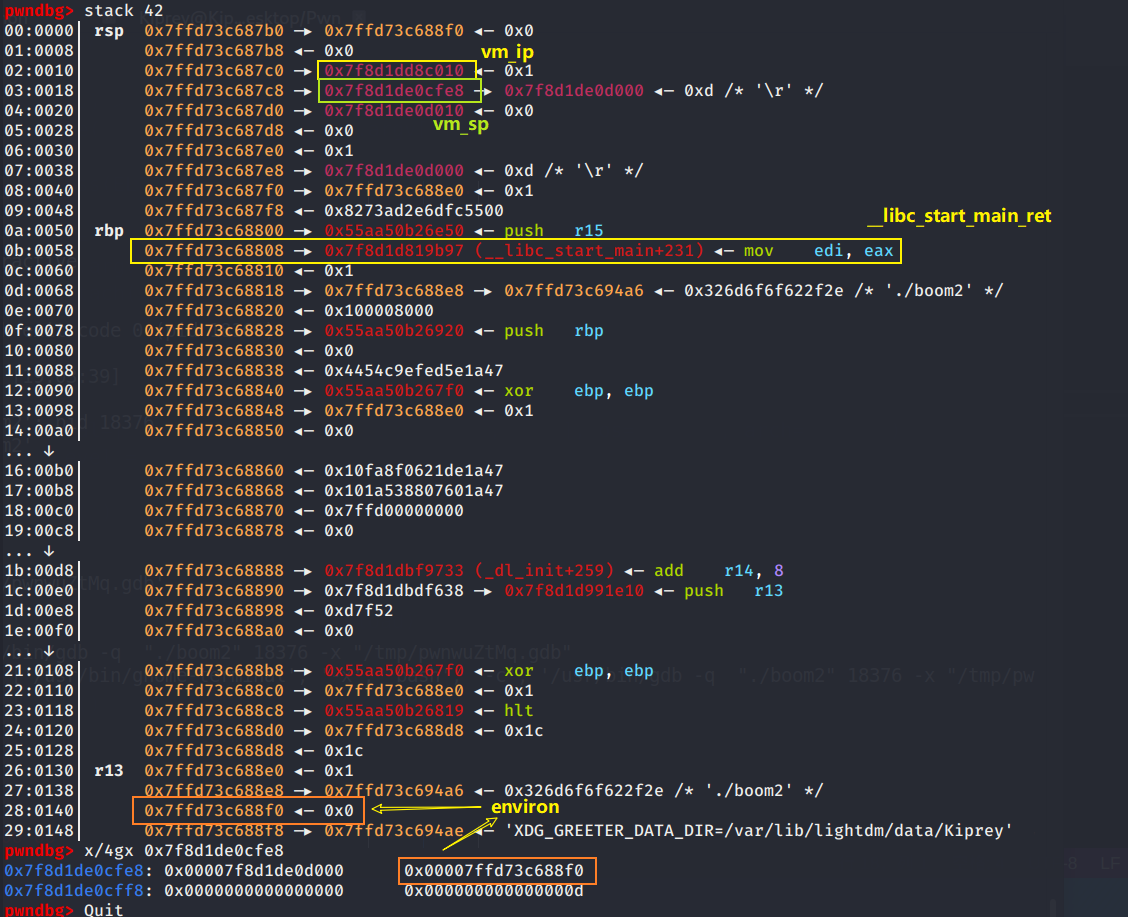Click the yellow vm_ip annotation label

508,51
